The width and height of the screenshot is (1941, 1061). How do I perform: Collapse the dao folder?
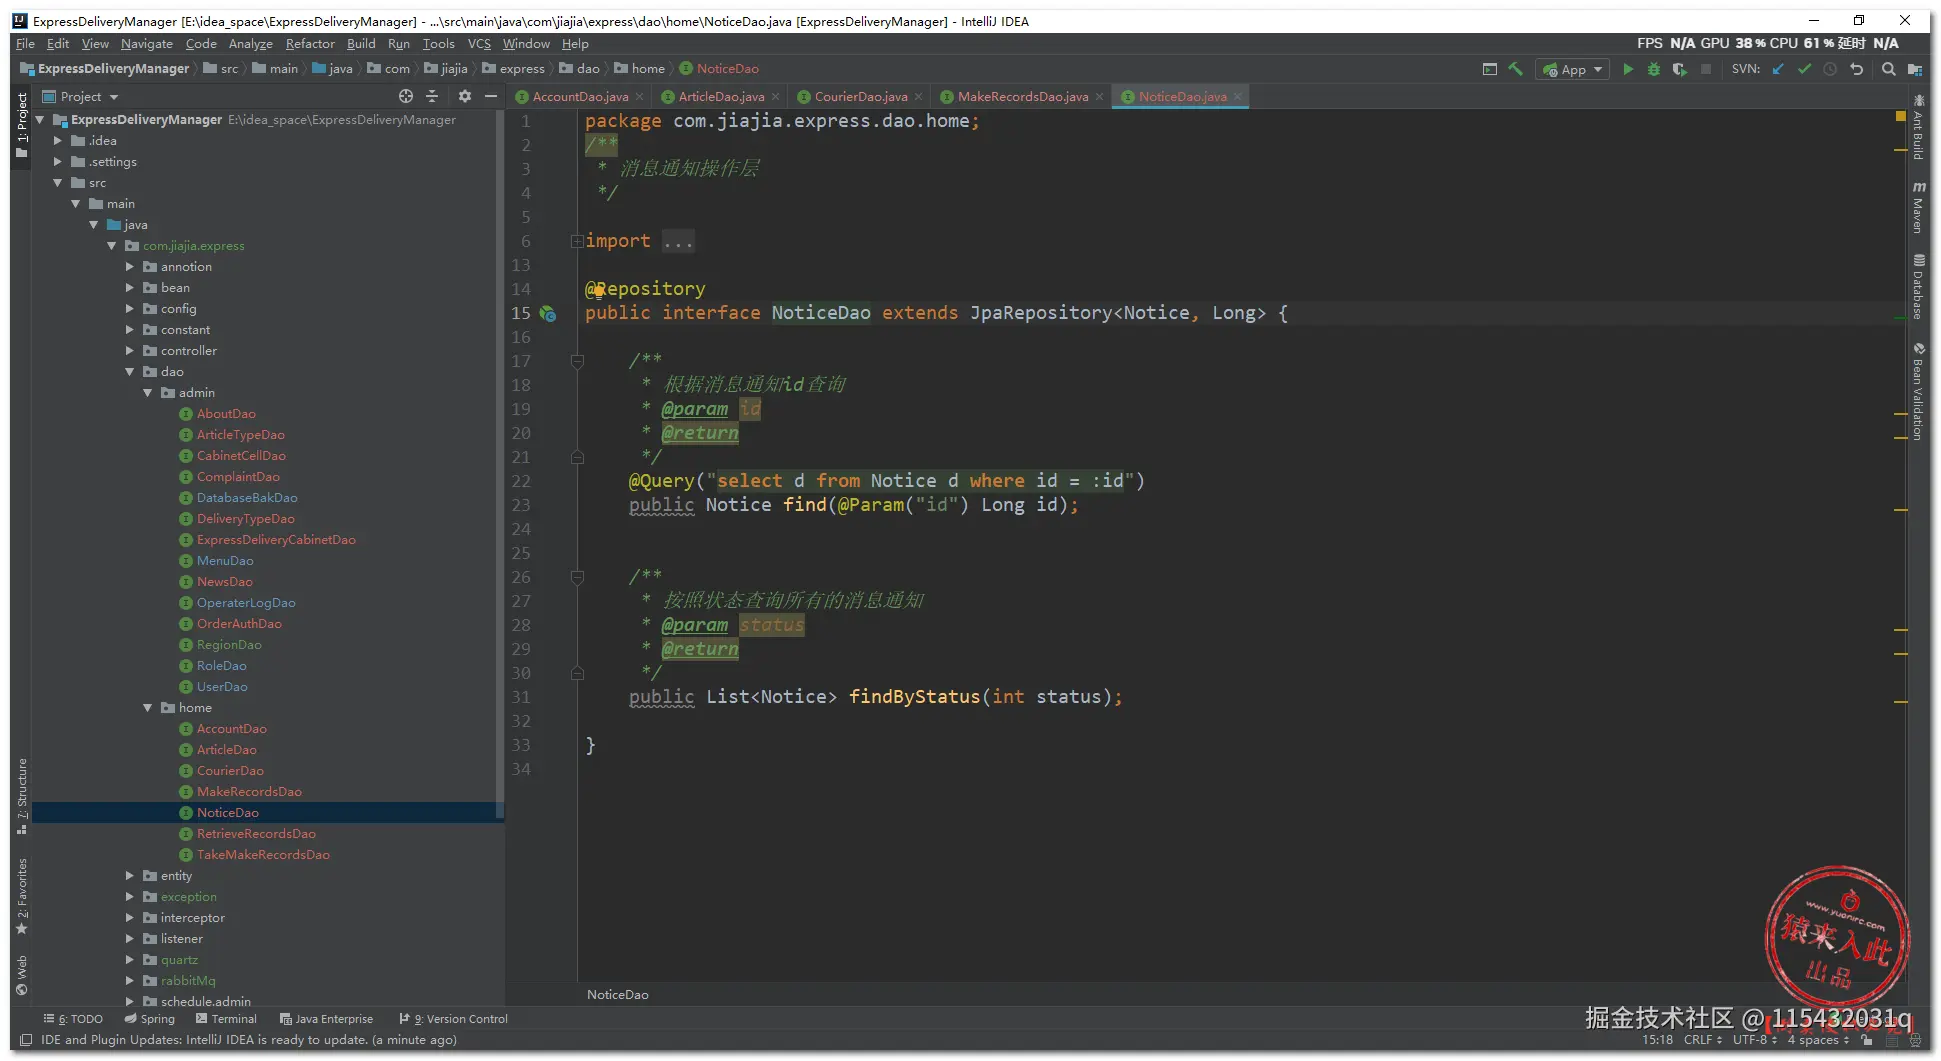tap(130, 372)
